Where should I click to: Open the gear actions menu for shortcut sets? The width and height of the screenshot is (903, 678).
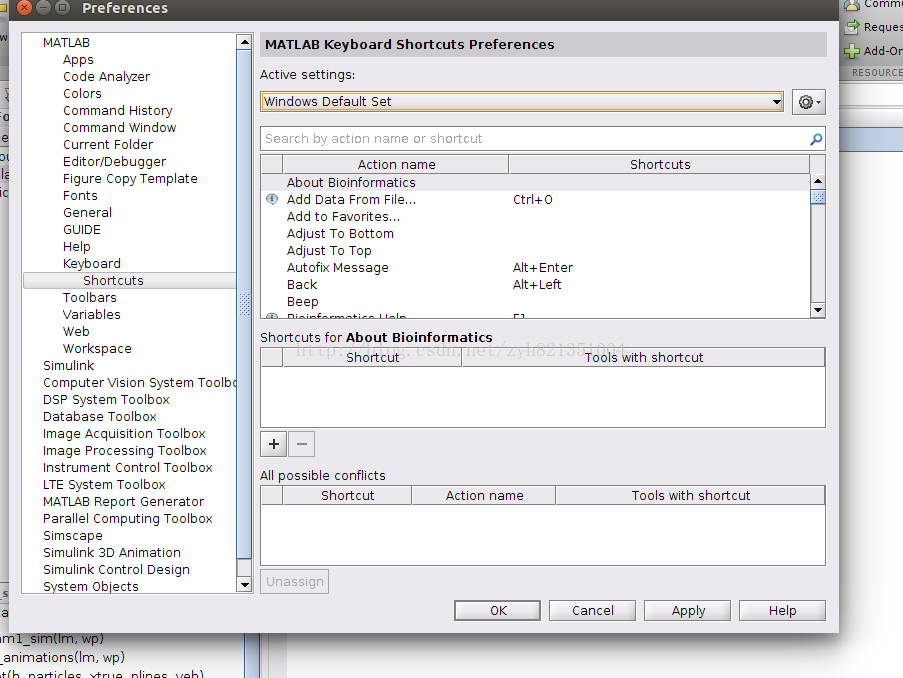[809, 102]
